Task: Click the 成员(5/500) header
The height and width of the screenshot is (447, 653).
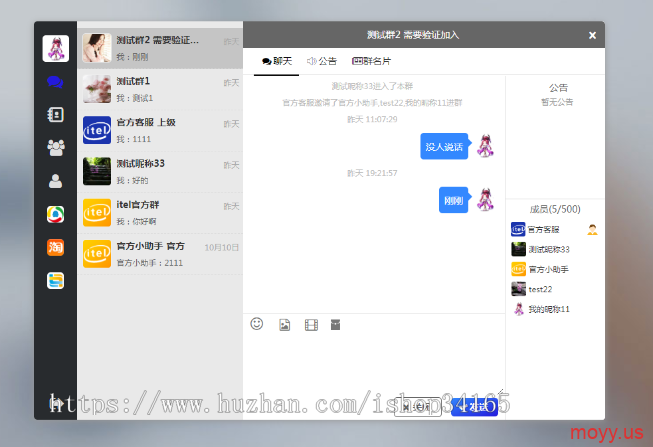Action: [x=555, y=209]
